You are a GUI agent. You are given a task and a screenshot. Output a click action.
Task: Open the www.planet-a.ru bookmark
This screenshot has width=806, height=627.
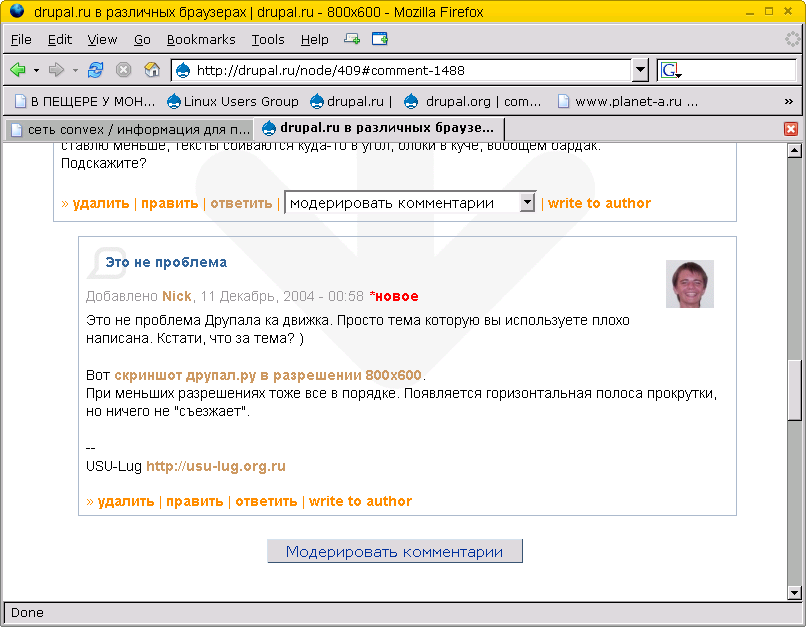[x=628, y=102]
